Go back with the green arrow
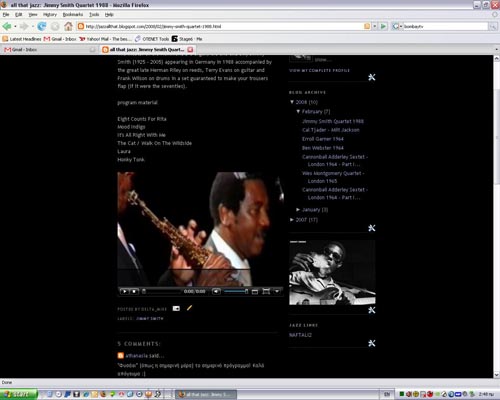Image resolution: width=500 pixels, height=400 pixels. tap(6, 26)
